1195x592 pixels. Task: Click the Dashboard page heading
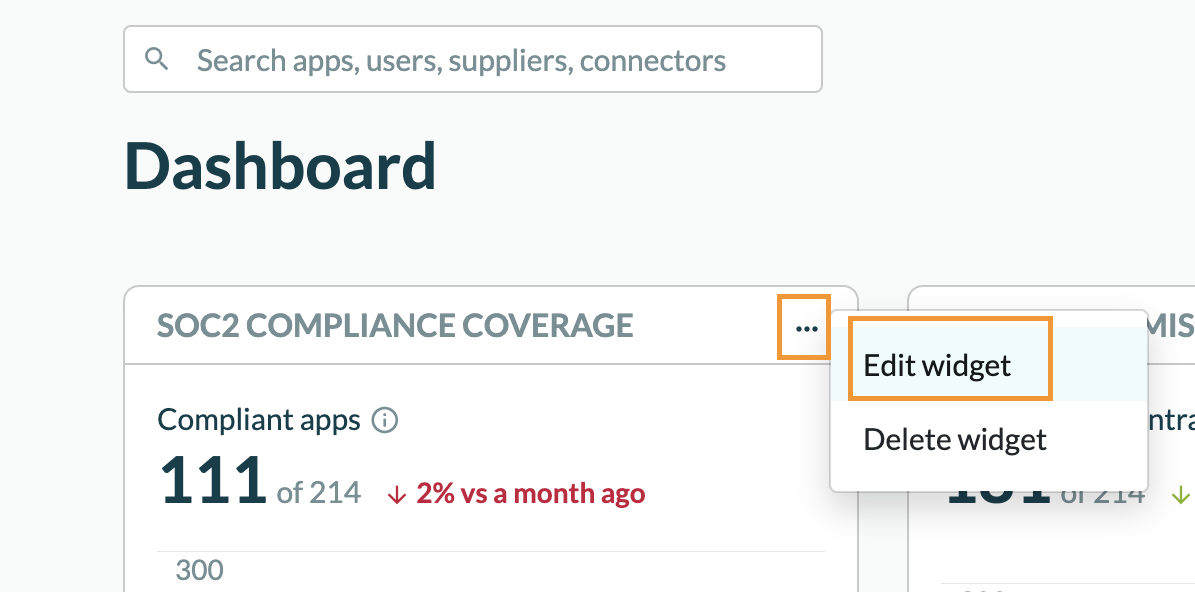tap(280, 166)
